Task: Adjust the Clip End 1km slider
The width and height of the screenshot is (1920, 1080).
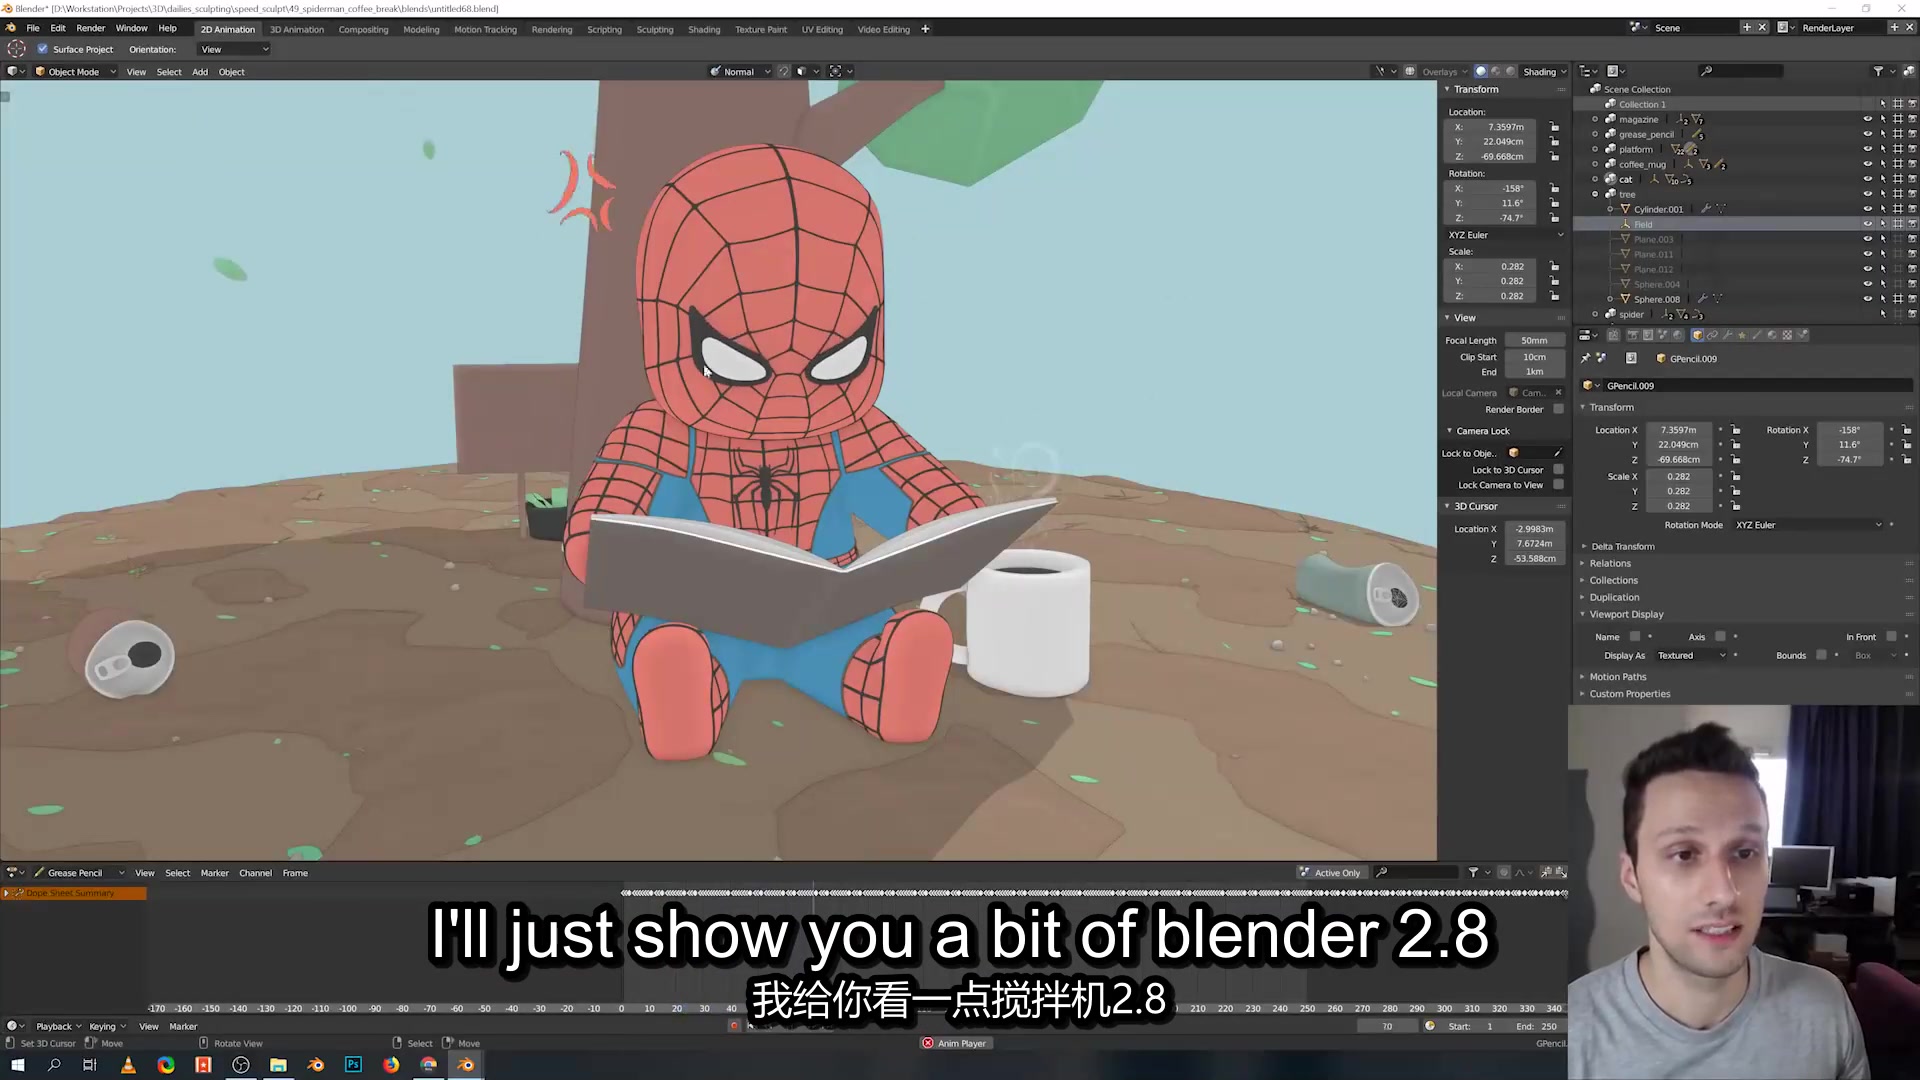Action: click(1534, 372)
